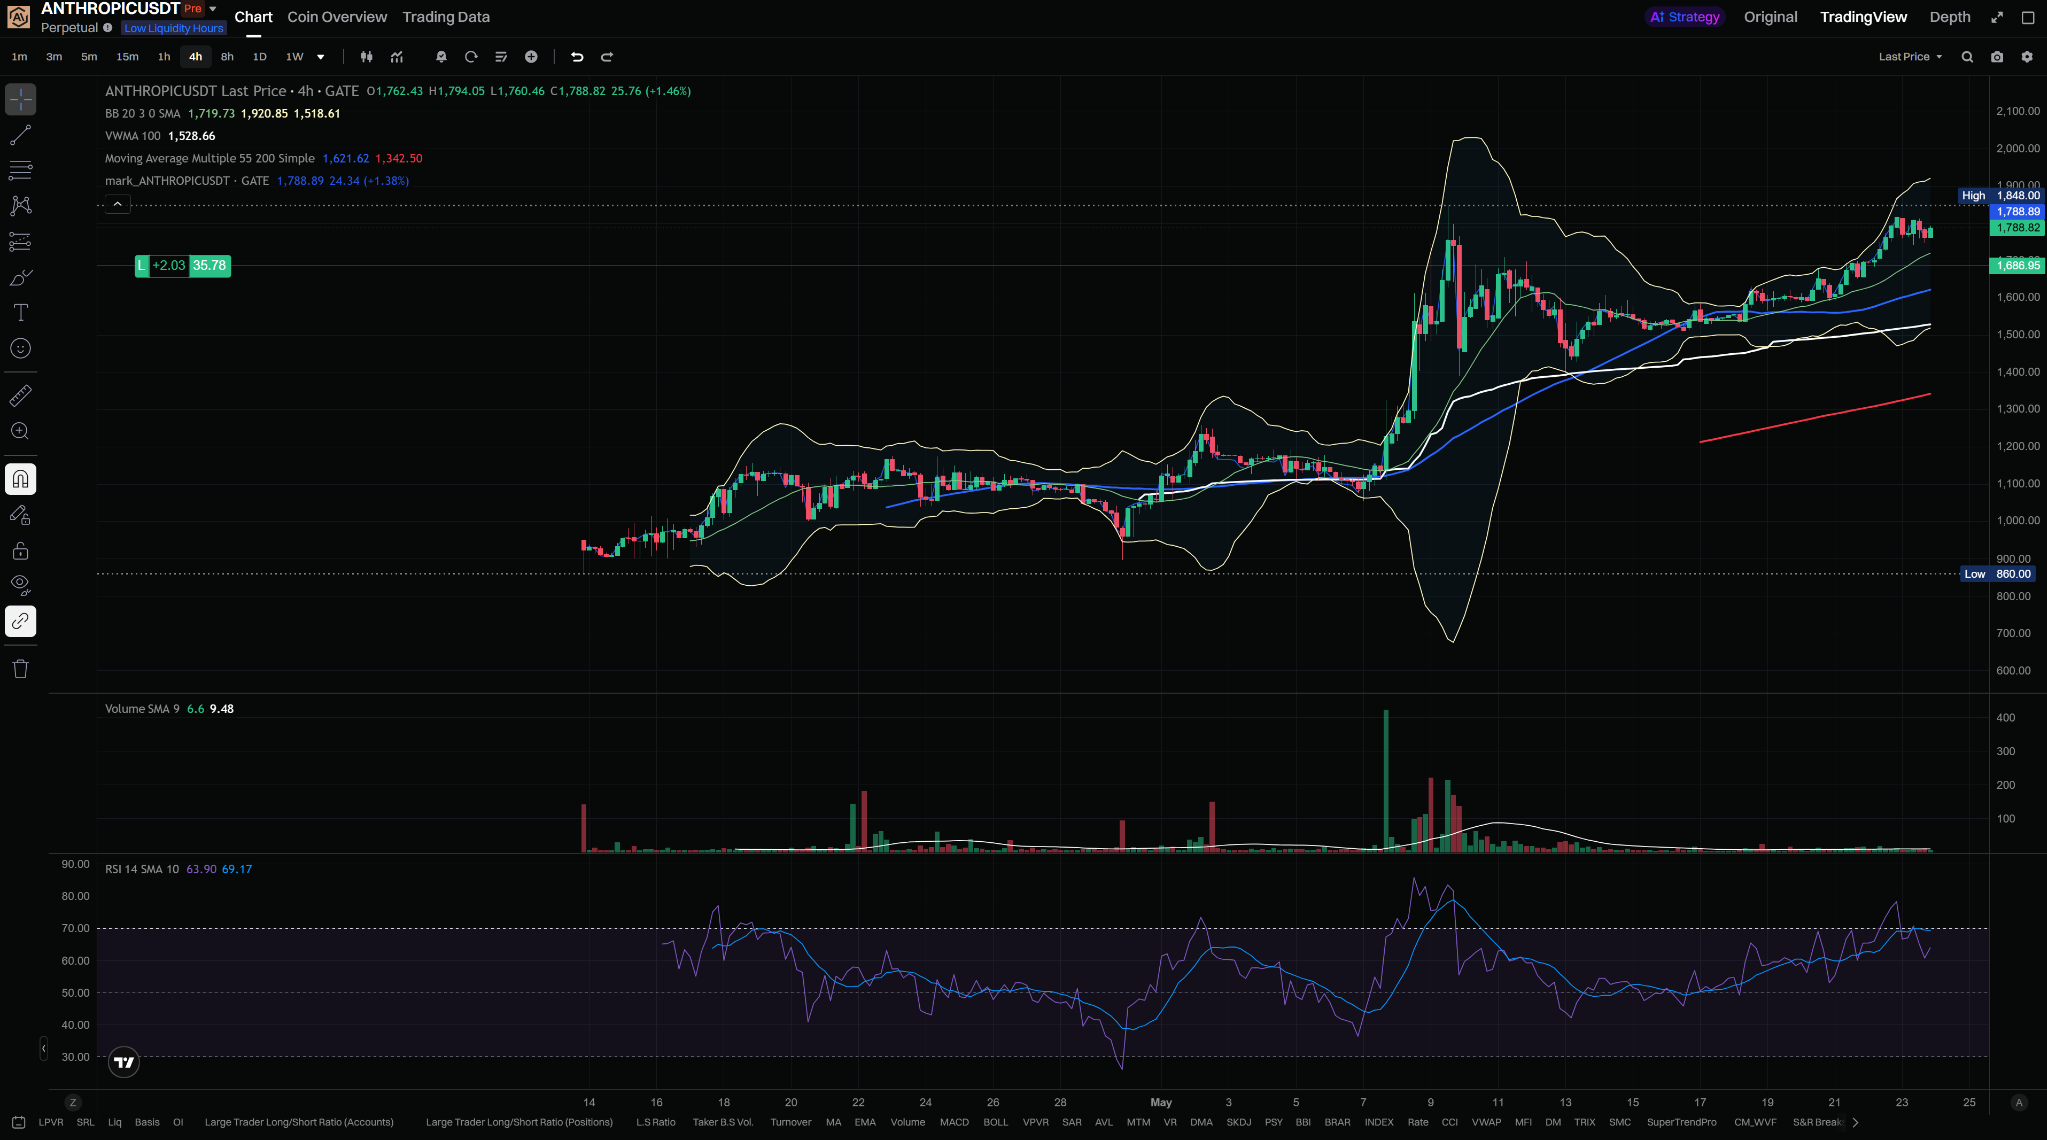Expand the left side panel arrow
2047x1140 pixels.
[44, 1048]
